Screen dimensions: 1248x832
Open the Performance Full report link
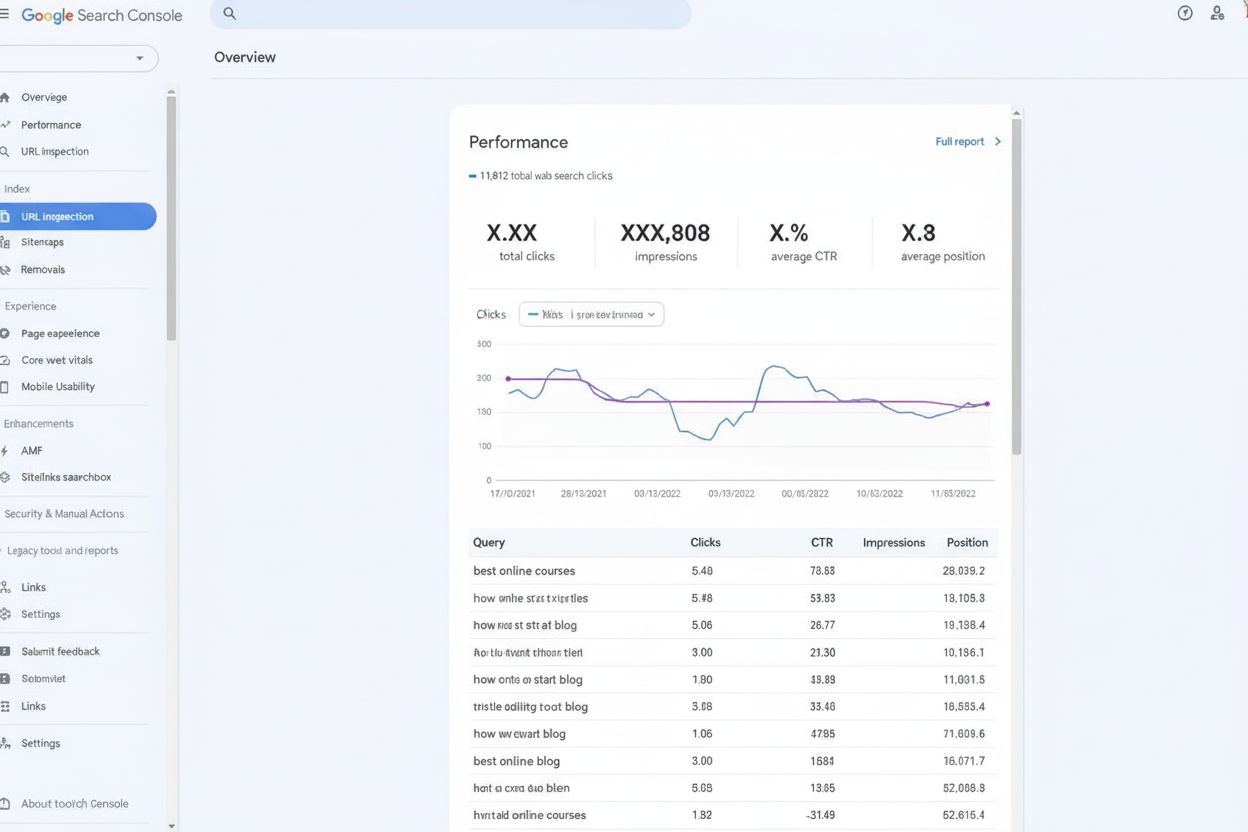(x=961, y=141)
